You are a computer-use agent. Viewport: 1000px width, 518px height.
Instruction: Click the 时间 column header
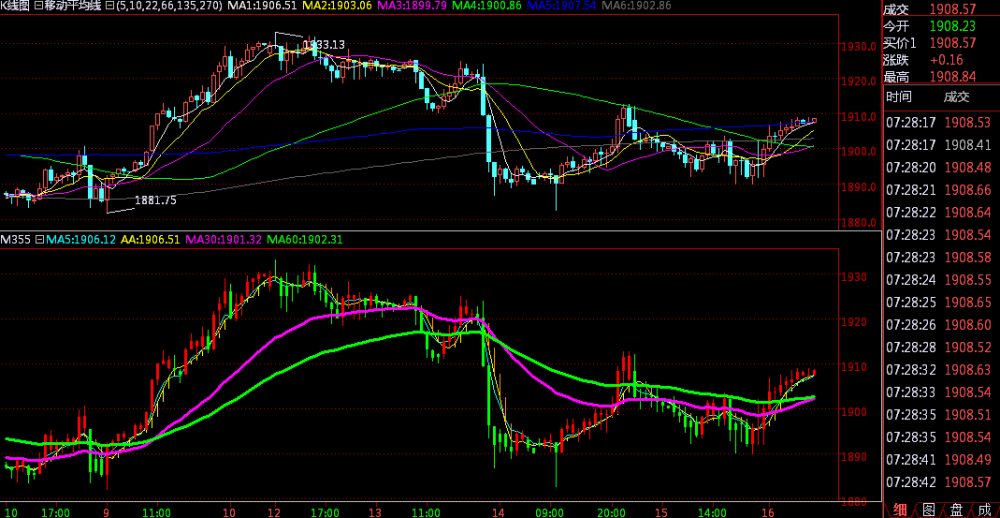click(899, 97)
